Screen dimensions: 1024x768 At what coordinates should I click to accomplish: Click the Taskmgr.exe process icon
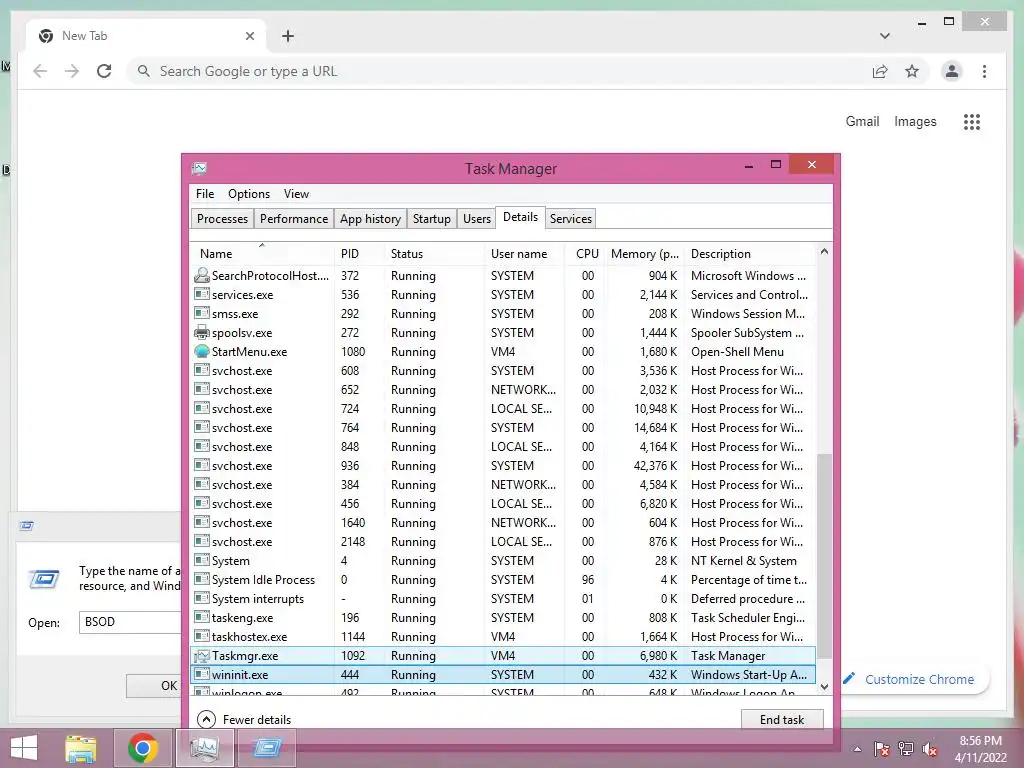(x=202, y=656)
